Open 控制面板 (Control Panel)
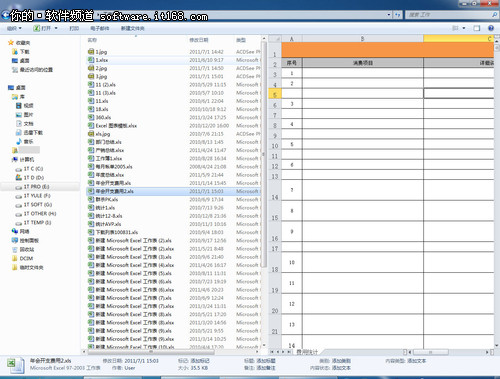 point(25,240)
